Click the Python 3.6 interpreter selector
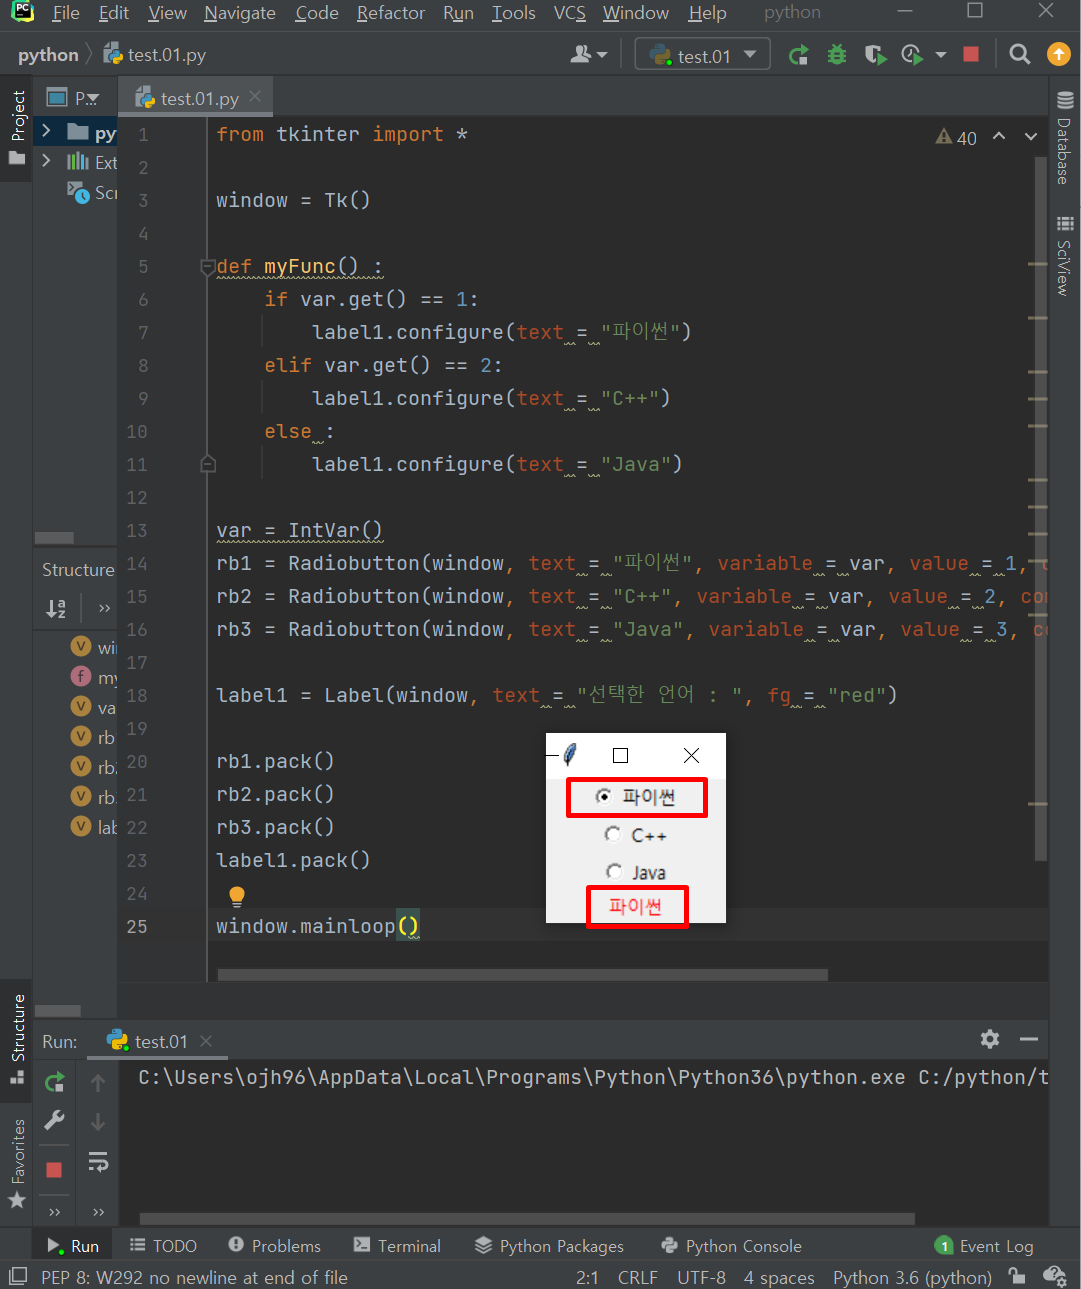Viewport: 1081px width, 1289px height. 912,1277
